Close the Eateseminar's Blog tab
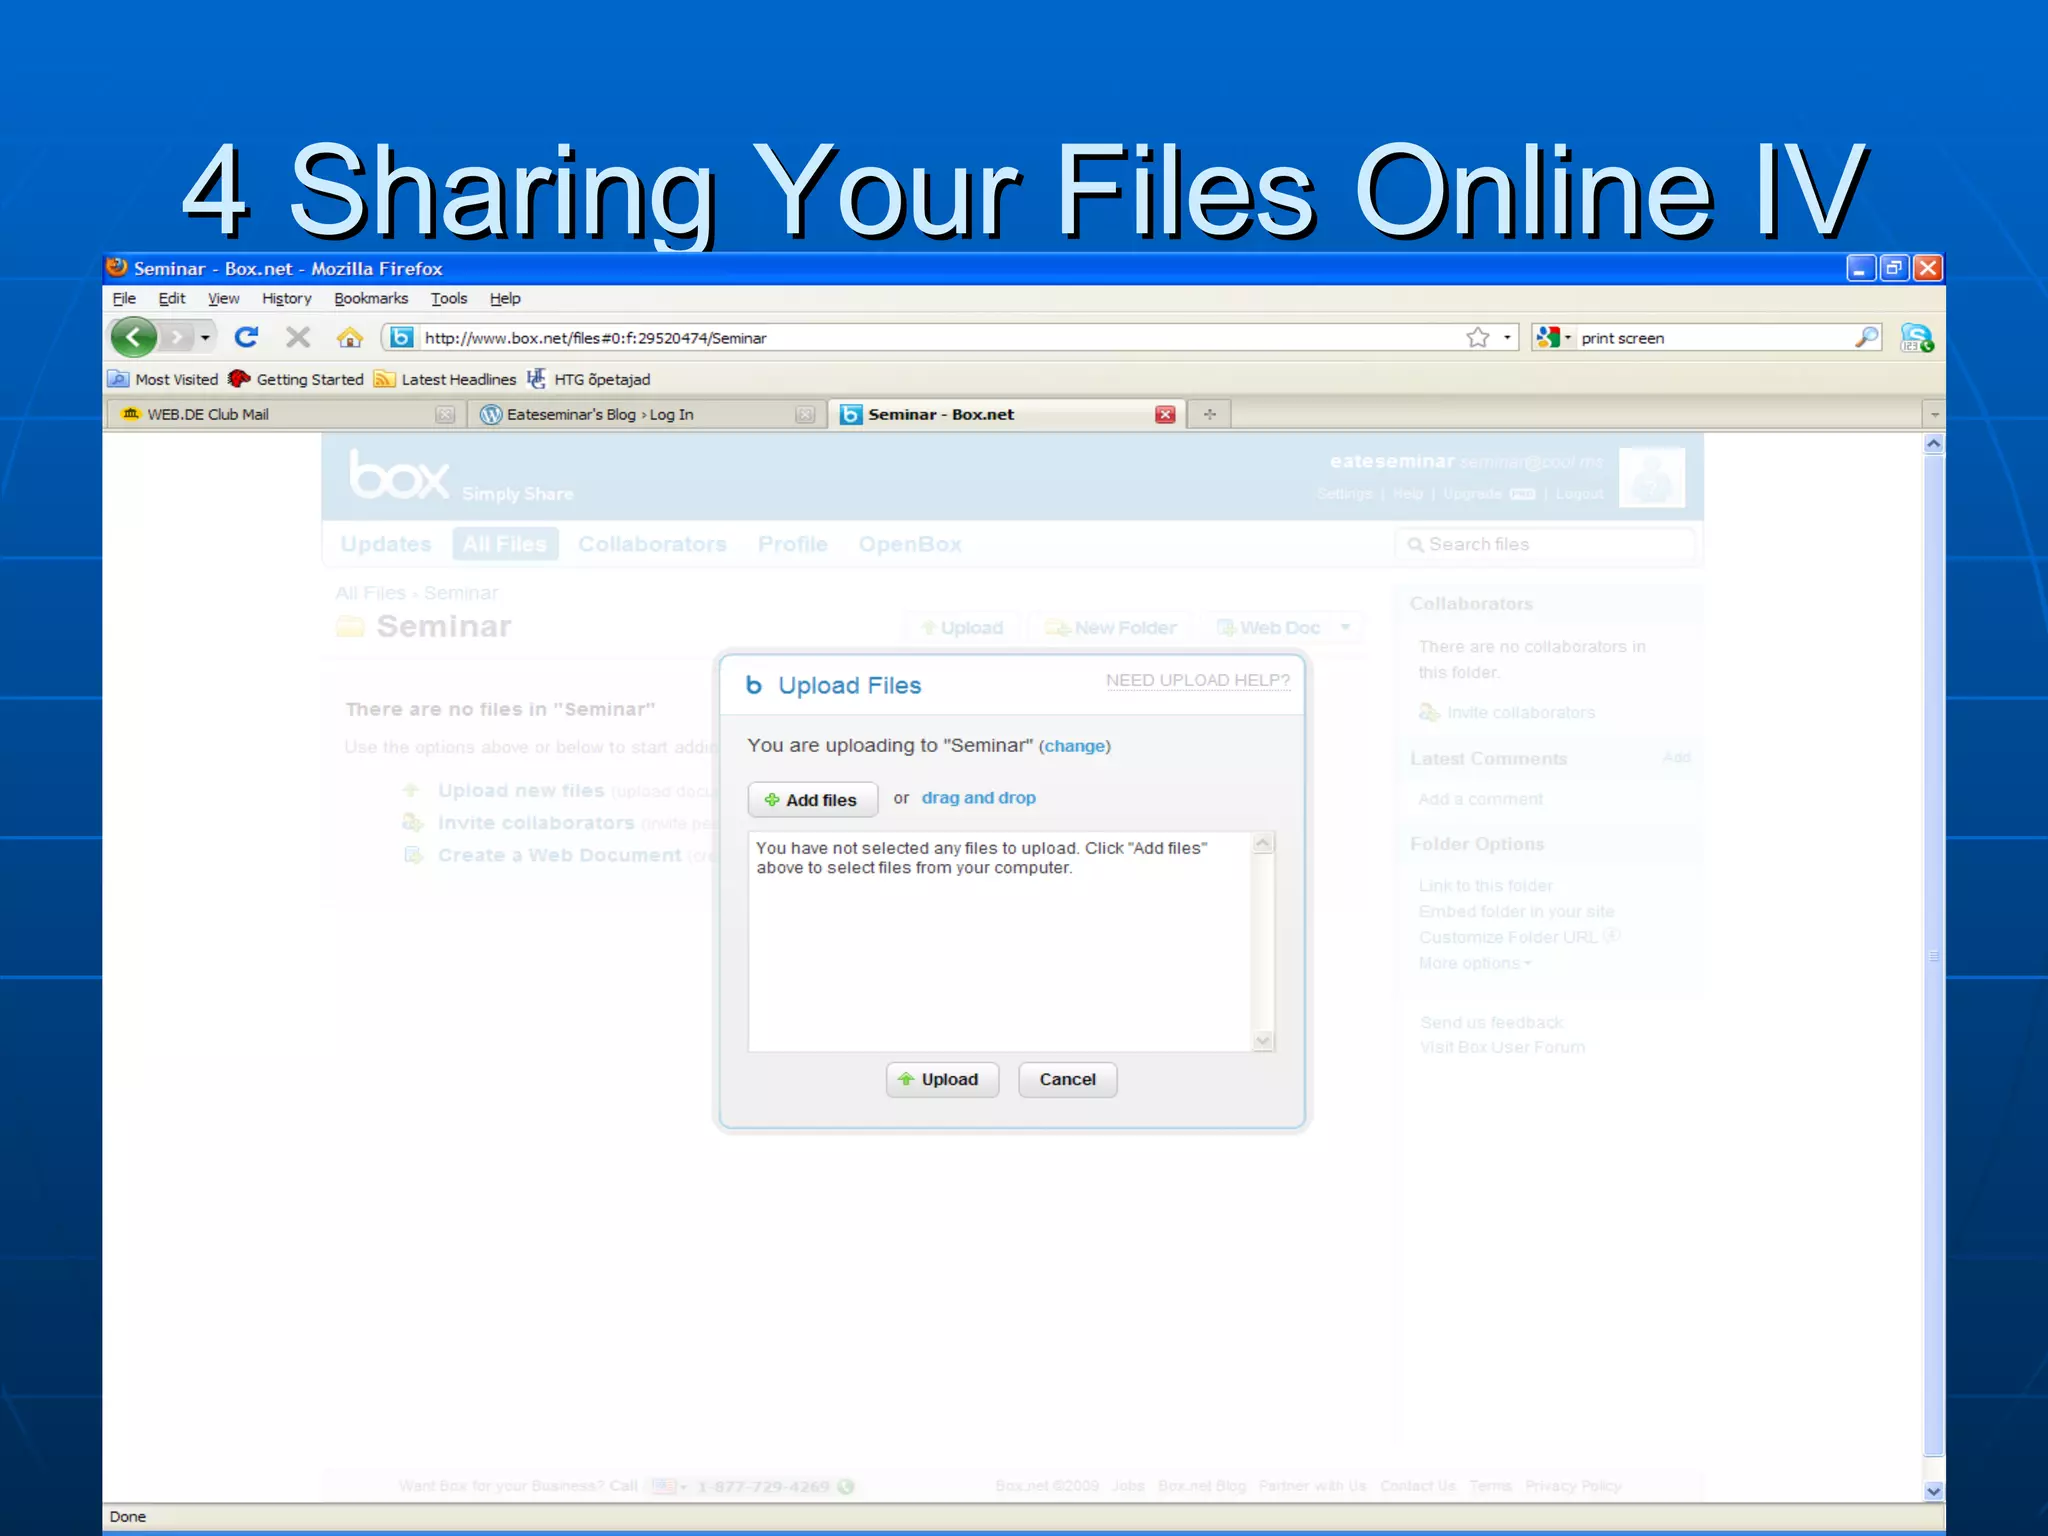 pos(805,414)
